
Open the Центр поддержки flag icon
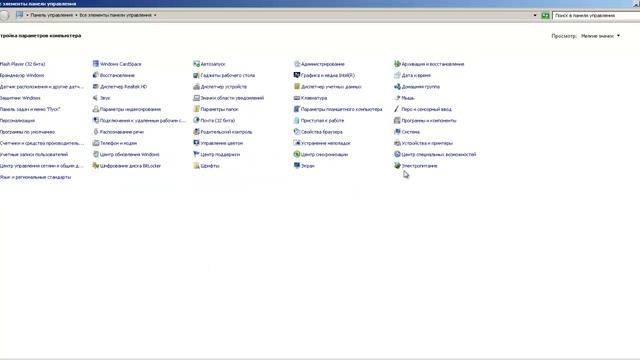click(x=196, y=154)
